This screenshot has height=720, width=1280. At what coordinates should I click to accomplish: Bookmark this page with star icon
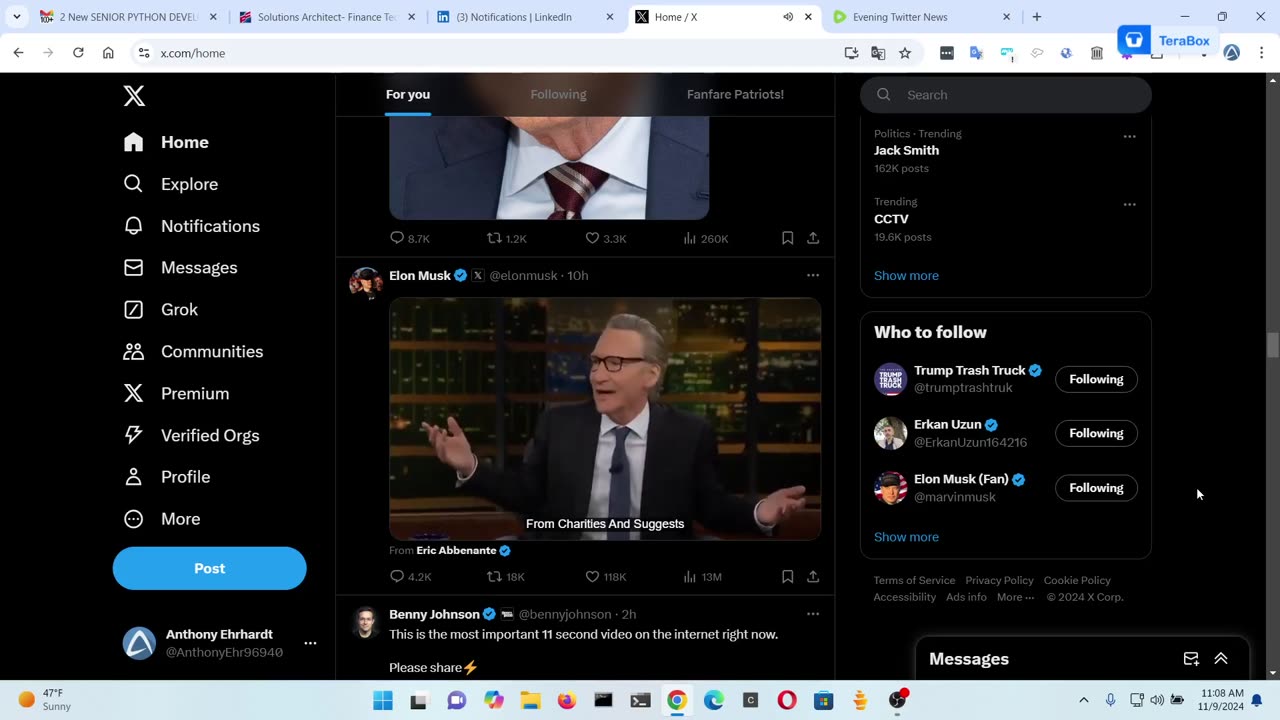pos(905,53)
